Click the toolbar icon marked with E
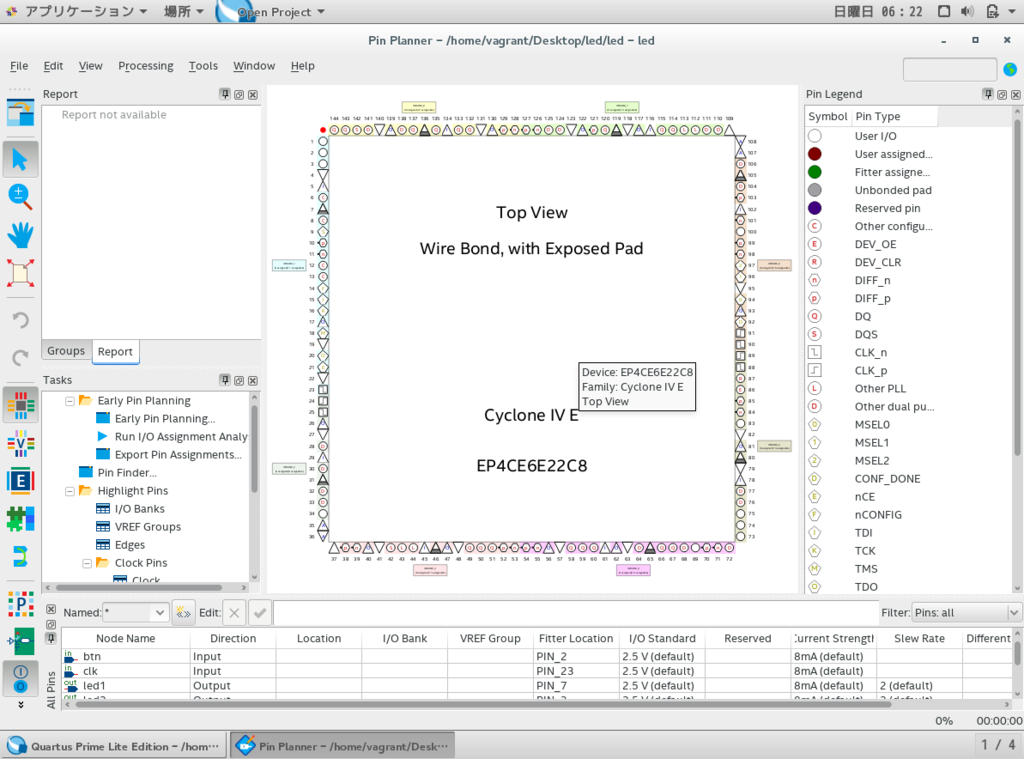 tap(20, 481)
